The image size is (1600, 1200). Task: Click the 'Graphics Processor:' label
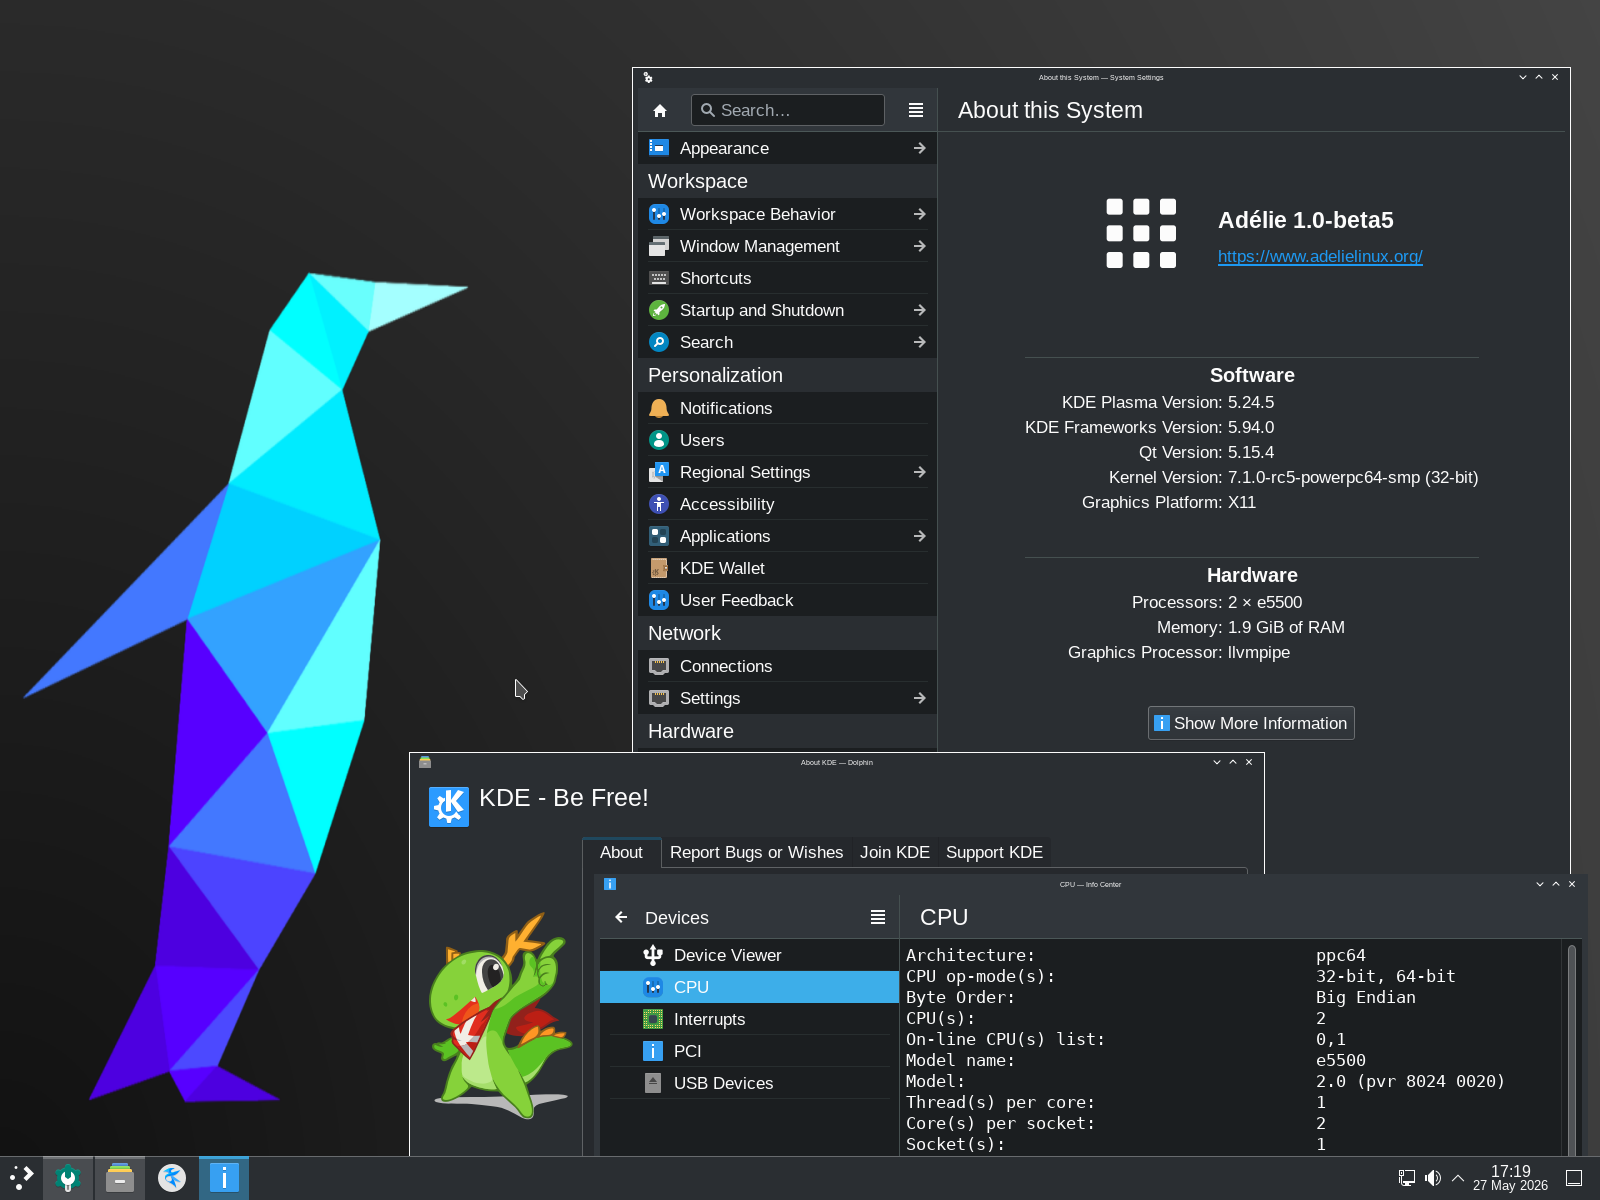[1145, 652]
